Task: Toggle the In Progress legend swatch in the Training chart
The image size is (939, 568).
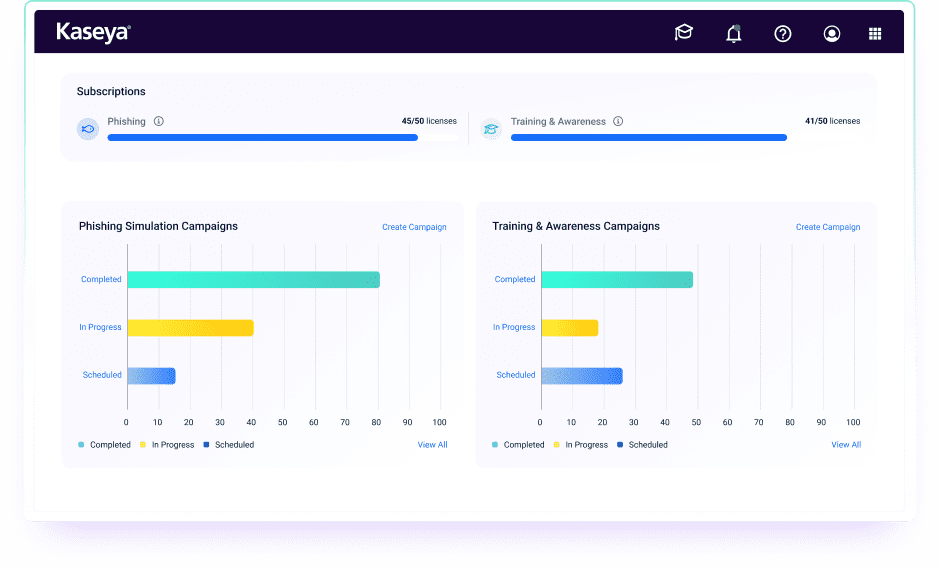Action: (556, 445)
